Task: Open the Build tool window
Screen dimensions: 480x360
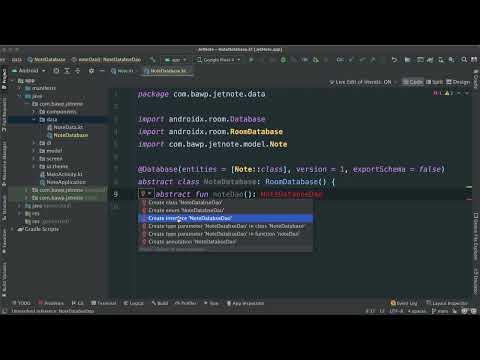Action: click(160, 303)
